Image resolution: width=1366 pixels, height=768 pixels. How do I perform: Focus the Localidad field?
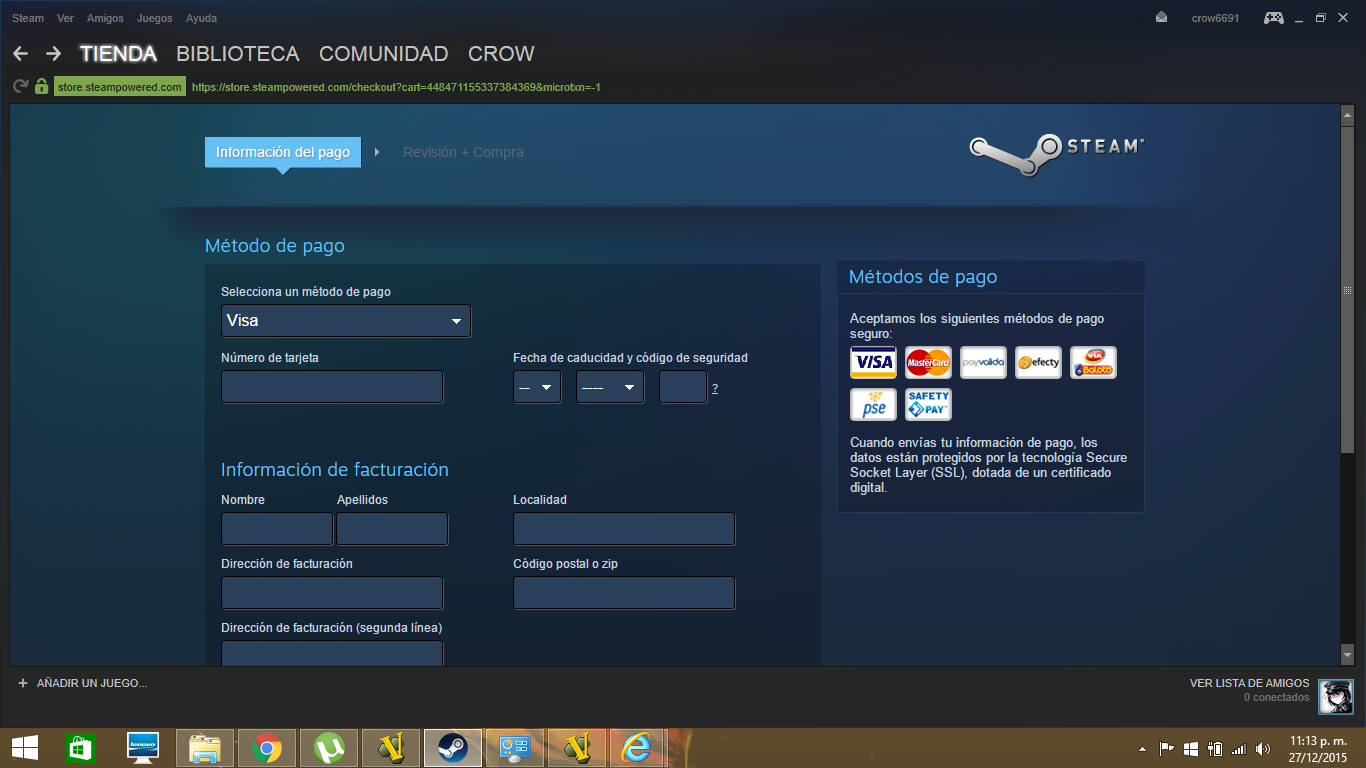624,529
